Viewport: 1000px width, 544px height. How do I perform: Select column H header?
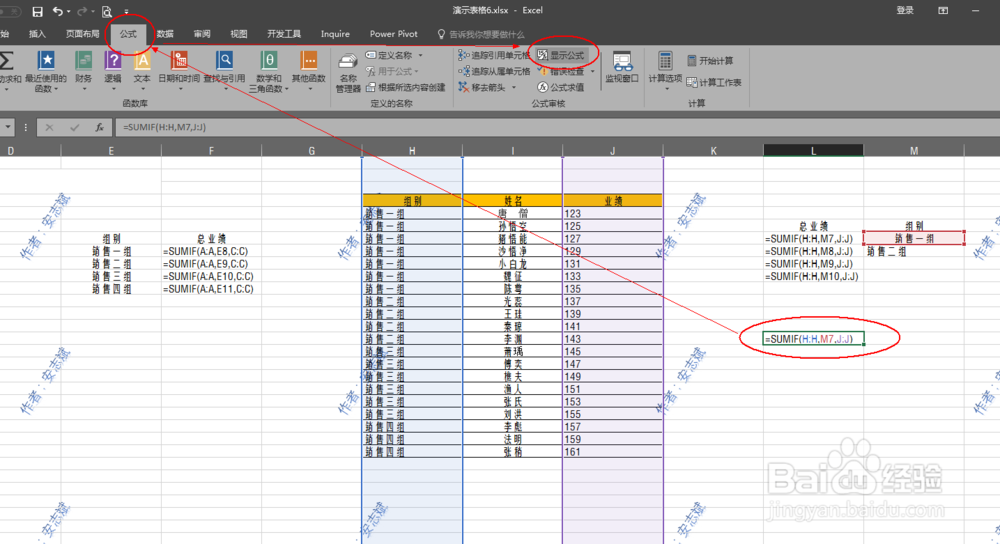pos(412,151)
